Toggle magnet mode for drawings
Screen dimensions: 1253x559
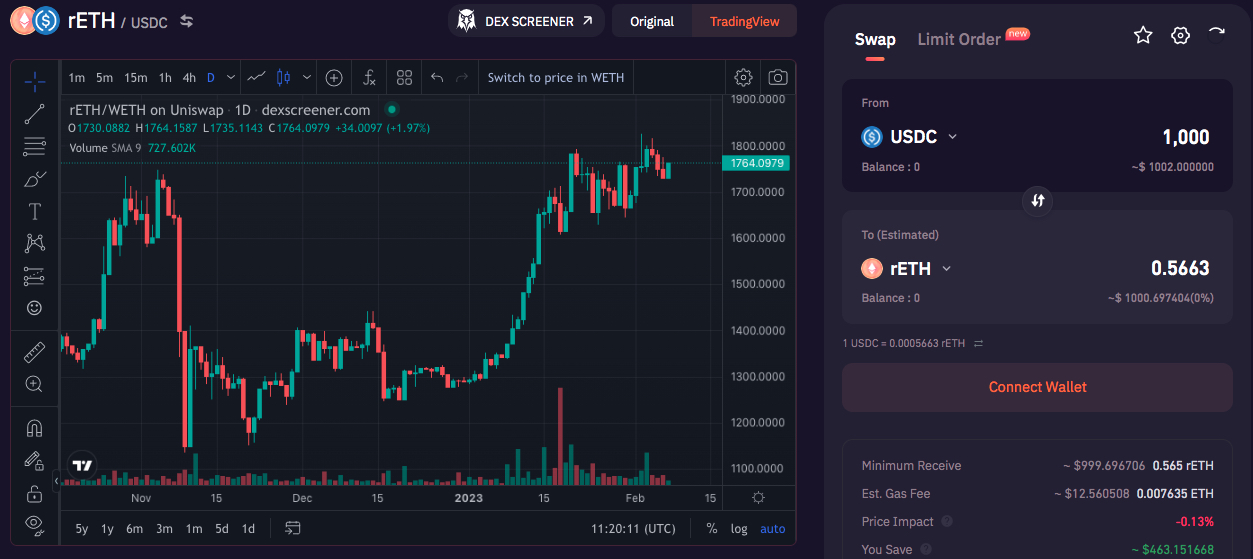pyautogui.click(x=34, y=428)
